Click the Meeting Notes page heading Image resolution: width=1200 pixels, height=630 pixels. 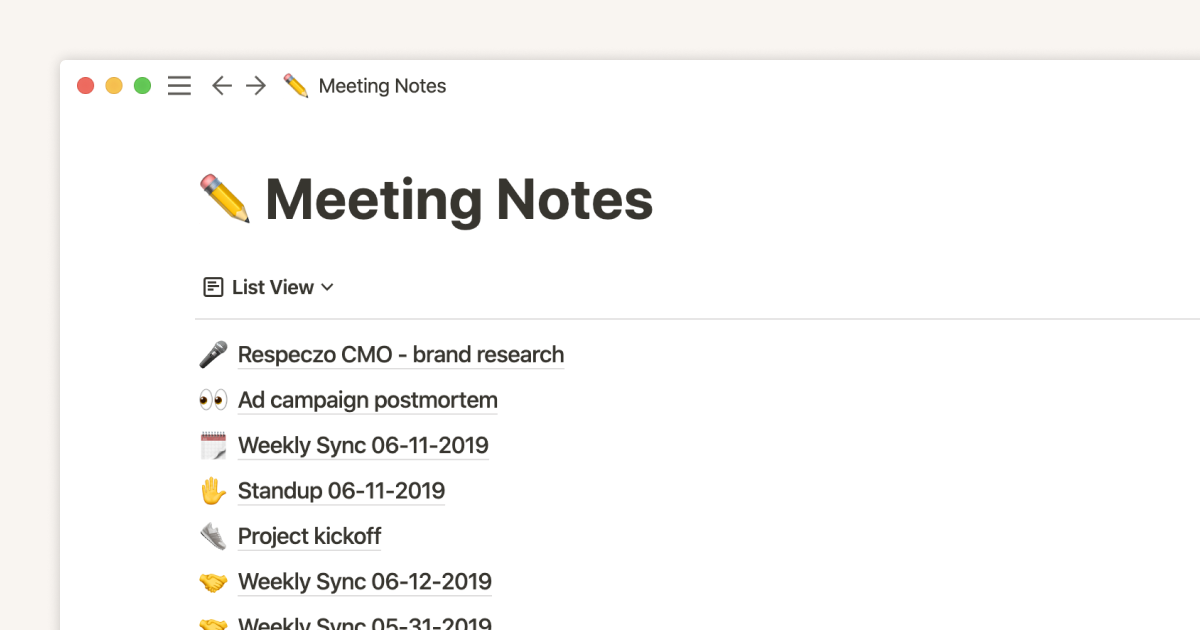pyautogui.click(x=458, y=199)
